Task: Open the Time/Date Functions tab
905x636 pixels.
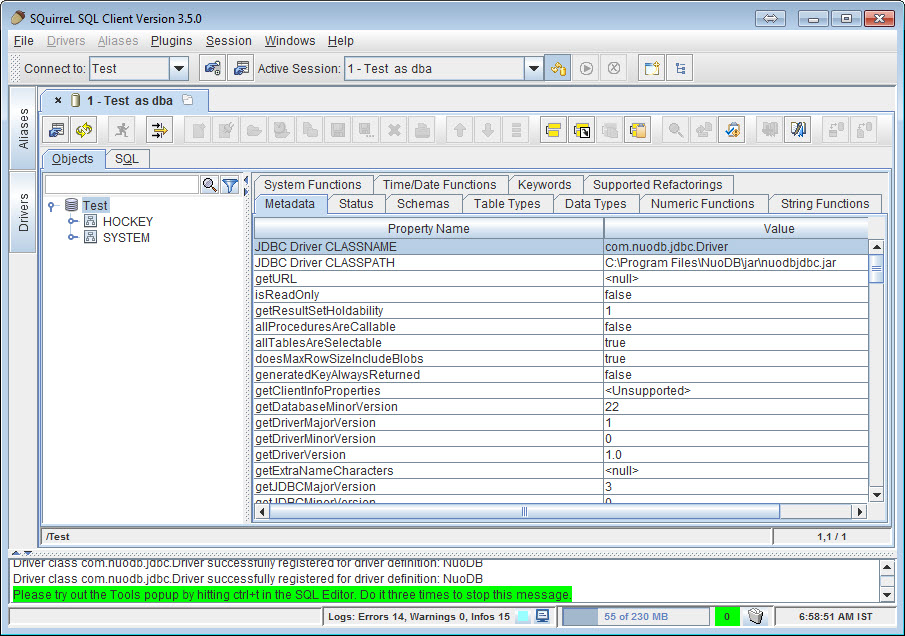Action: click(x=440, y=185)
